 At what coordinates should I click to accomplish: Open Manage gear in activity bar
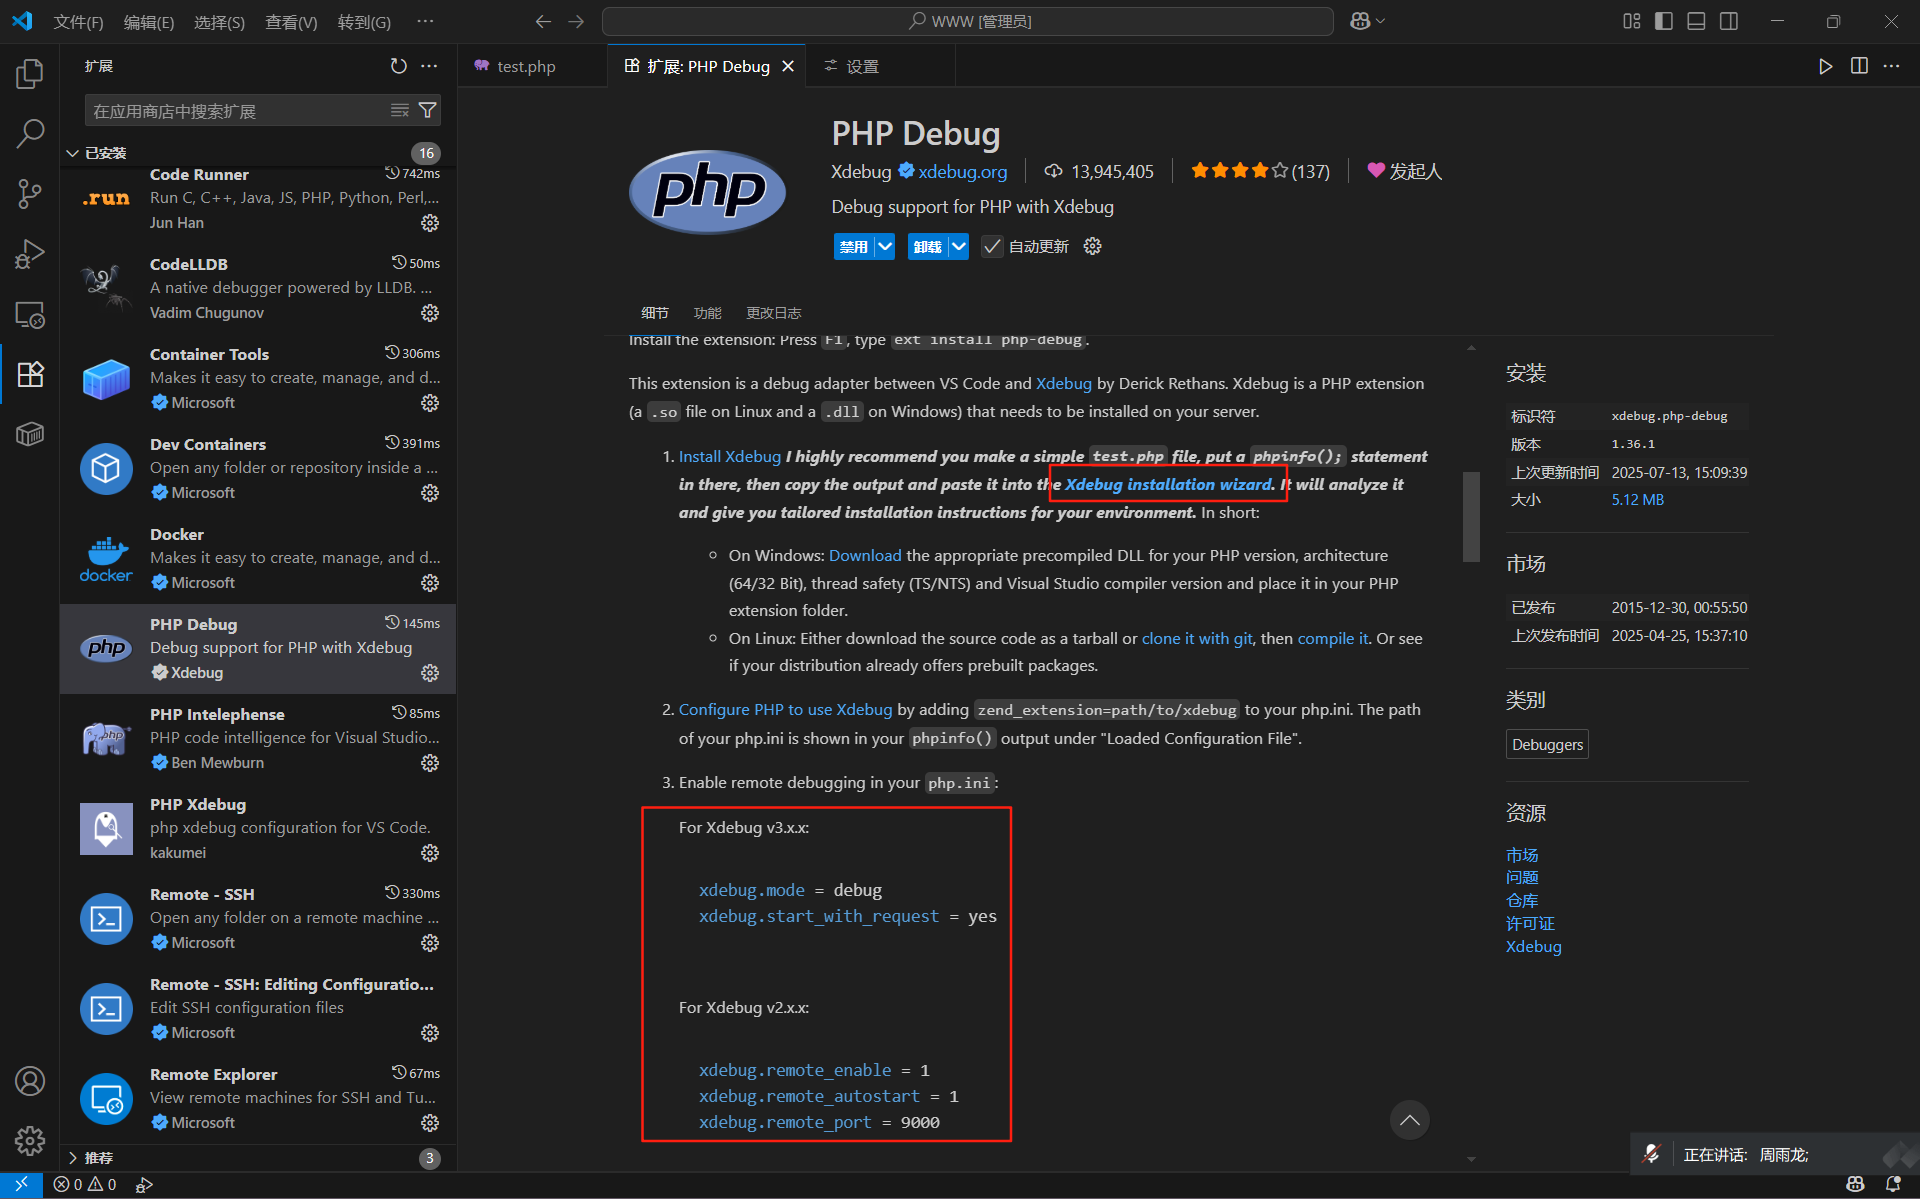tap(30, 1140)
